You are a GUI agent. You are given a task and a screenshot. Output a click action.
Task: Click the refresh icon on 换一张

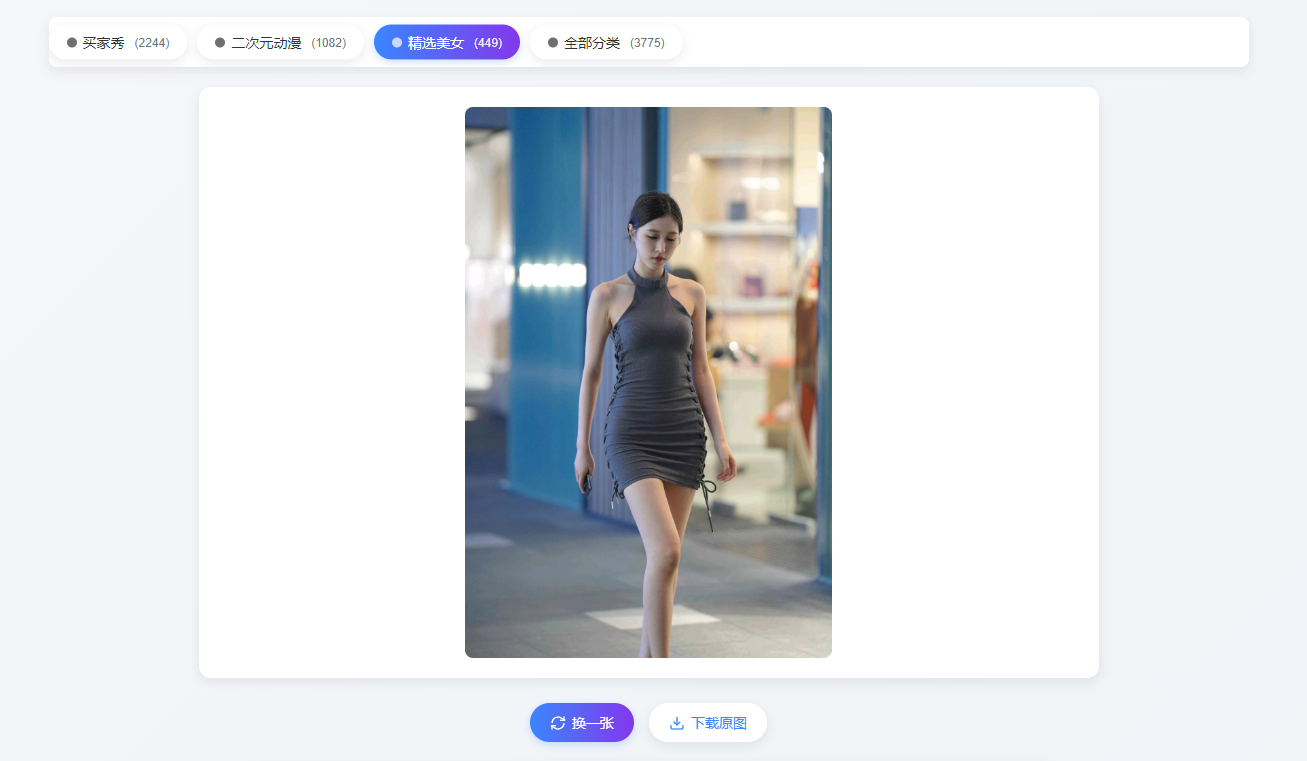(558, 723)
